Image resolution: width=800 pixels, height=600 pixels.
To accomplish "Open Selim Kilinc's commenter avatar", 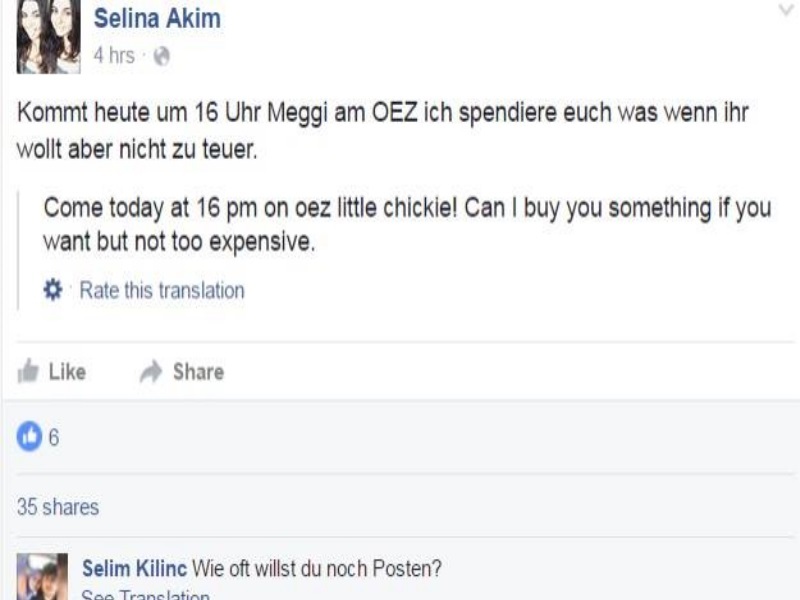I will tap(42, 577).
